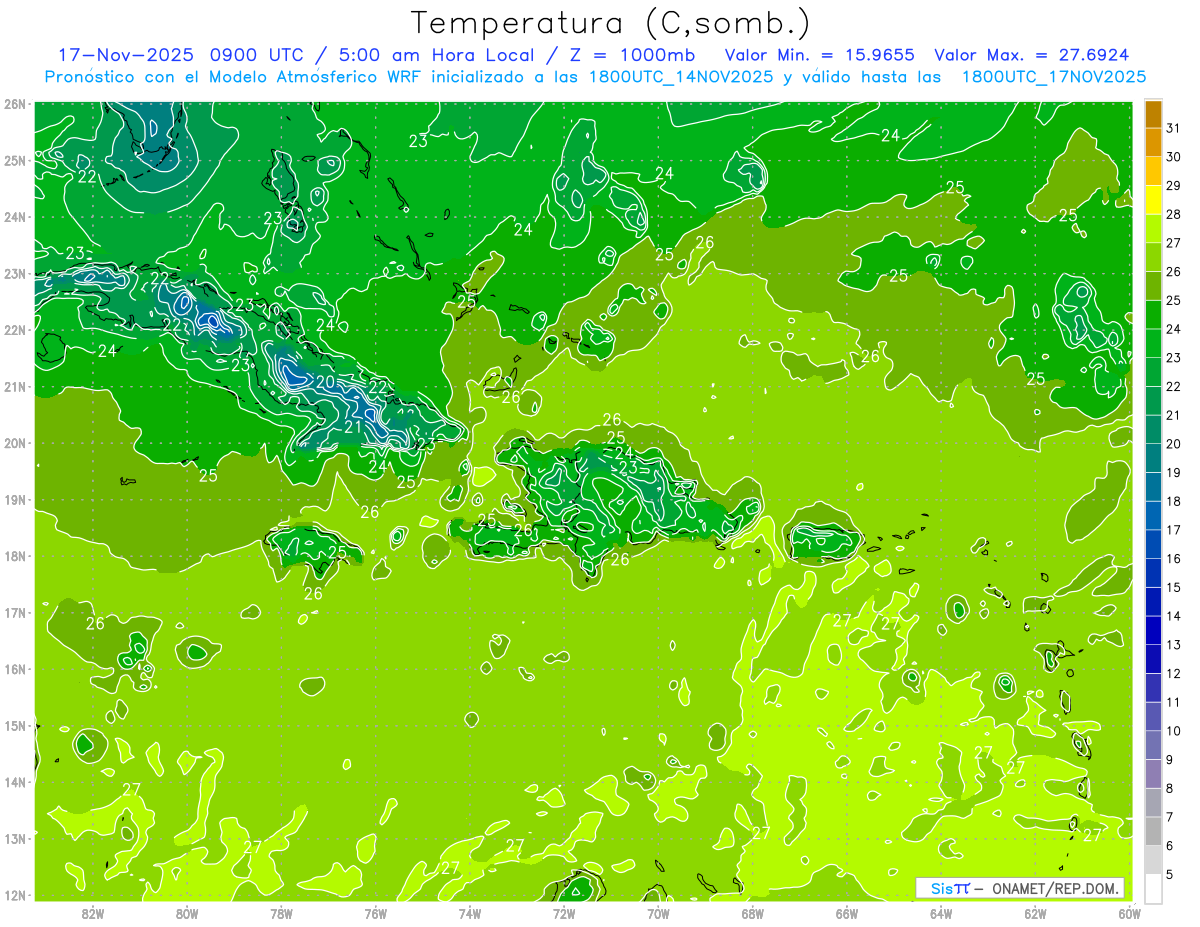Click the 12 value on color scale
Image resolution: width=1200 pixels, height=927 pixels.
[x=1173, y=673]
